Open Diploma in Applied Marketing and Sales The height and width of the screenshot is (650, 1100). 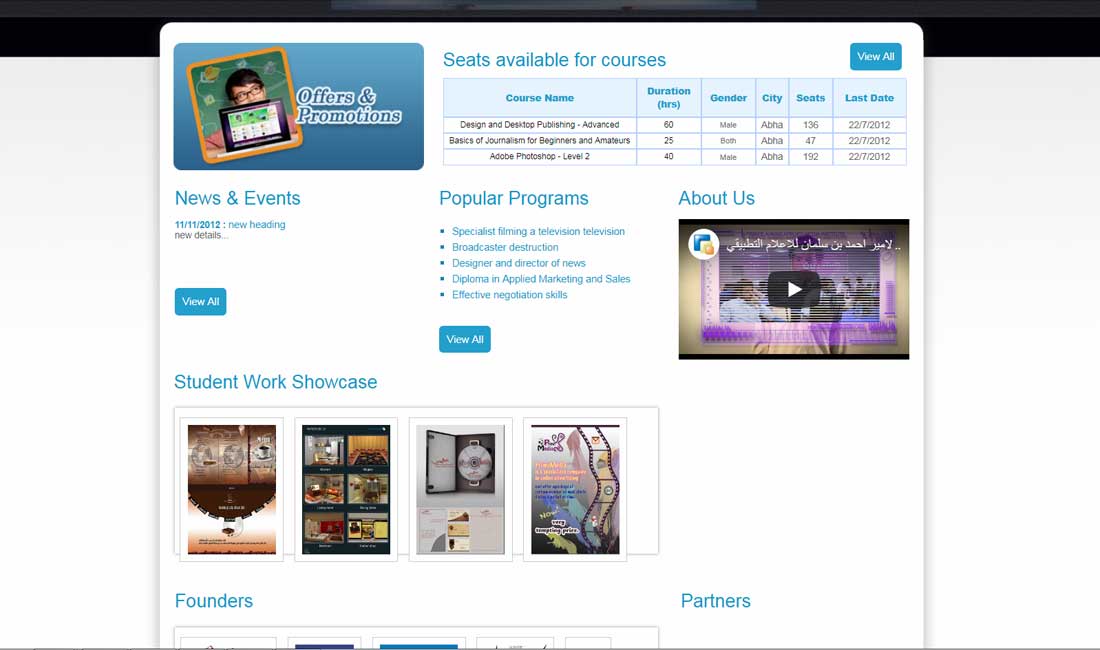point(541,279)
